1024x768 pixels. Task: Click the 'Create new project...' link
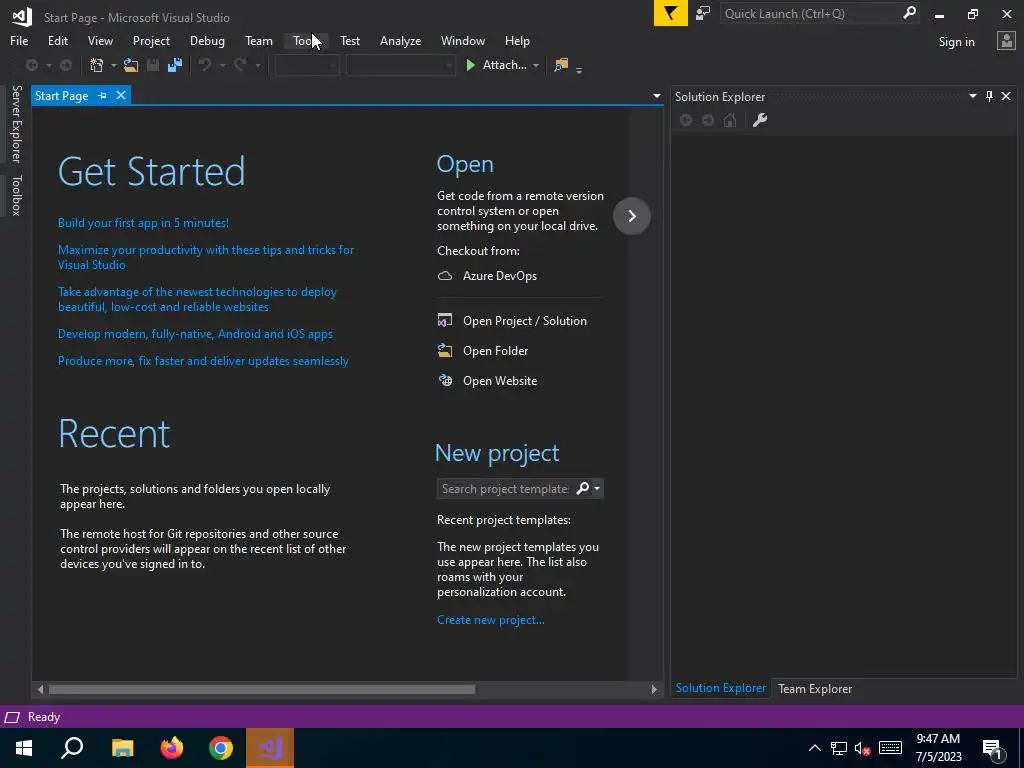[490, 620]
